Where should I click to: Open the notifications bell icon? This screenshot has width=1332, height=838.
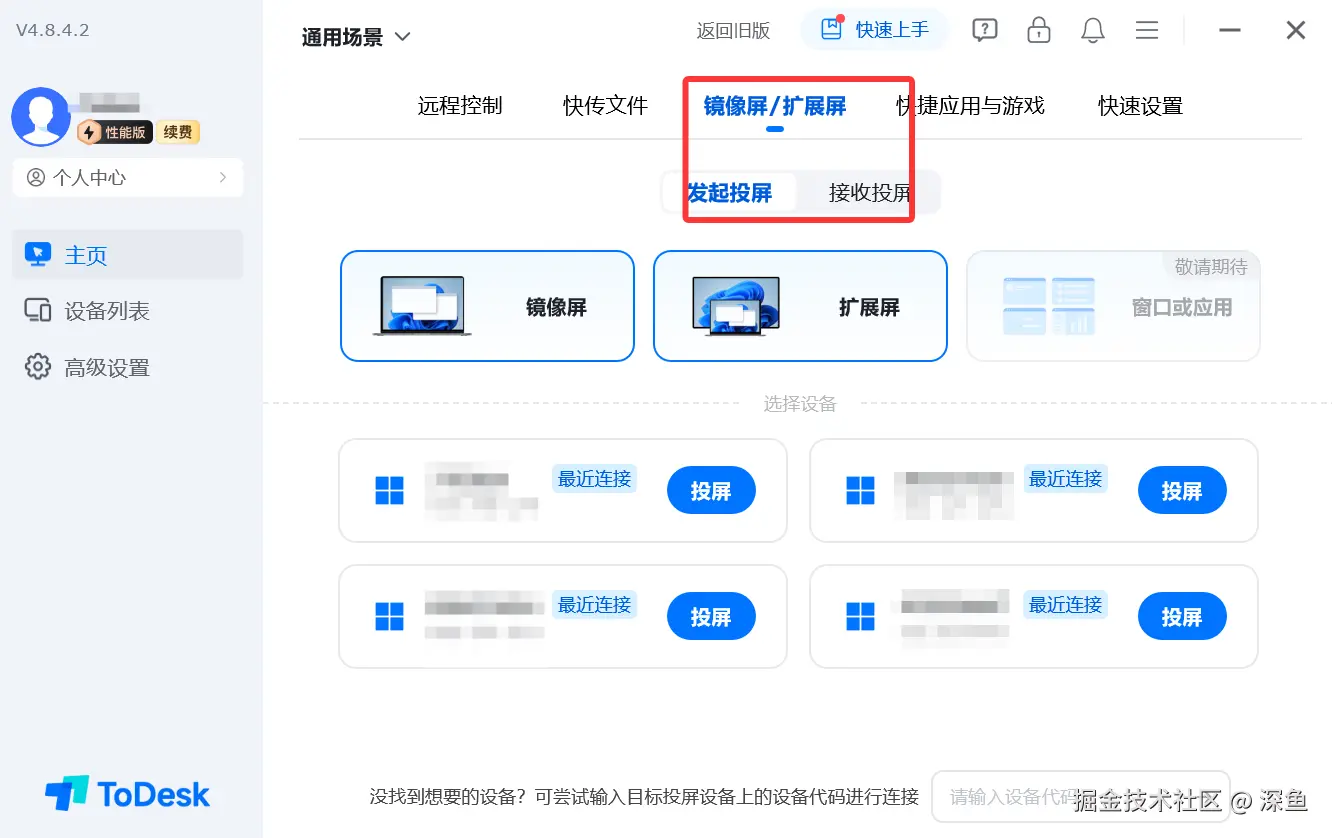tap(1093, 30)
